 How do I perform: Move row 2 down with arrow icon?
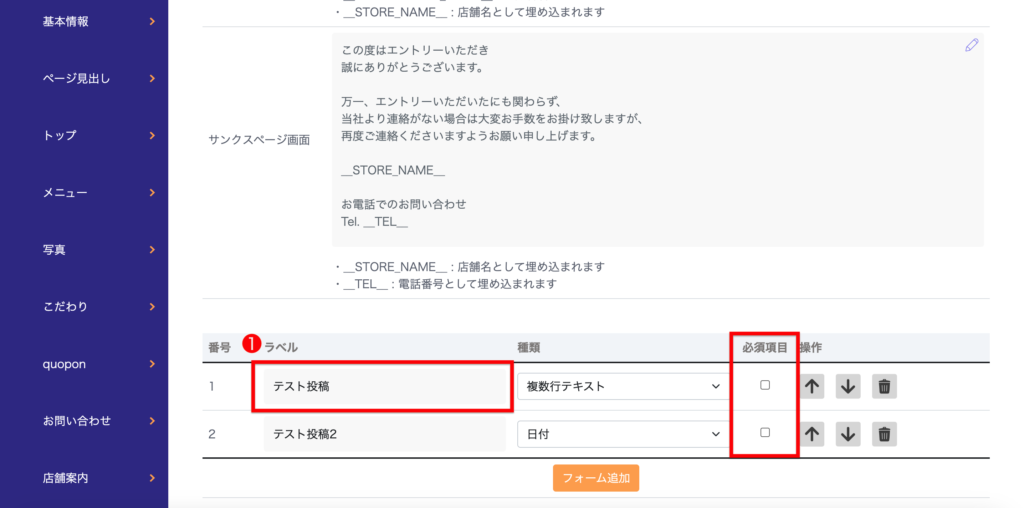point(848,434)
